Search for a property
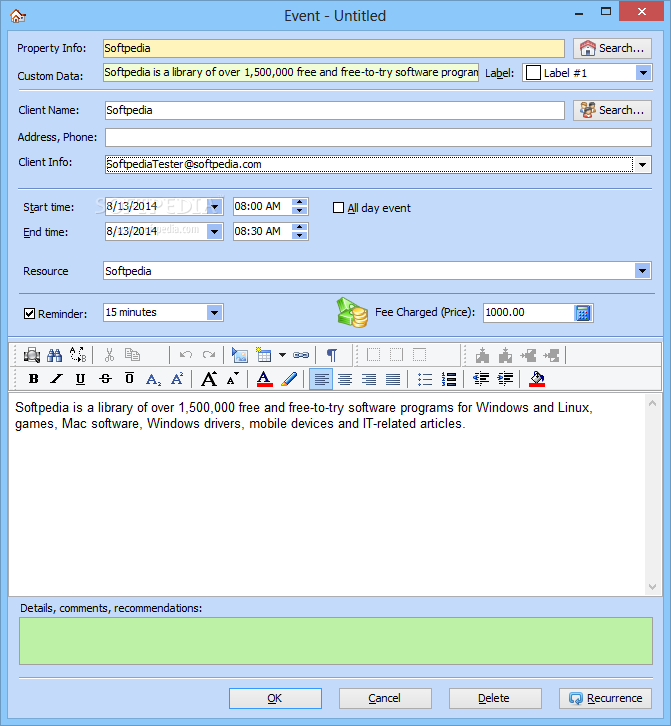The image size is (671, 726). 612,48
